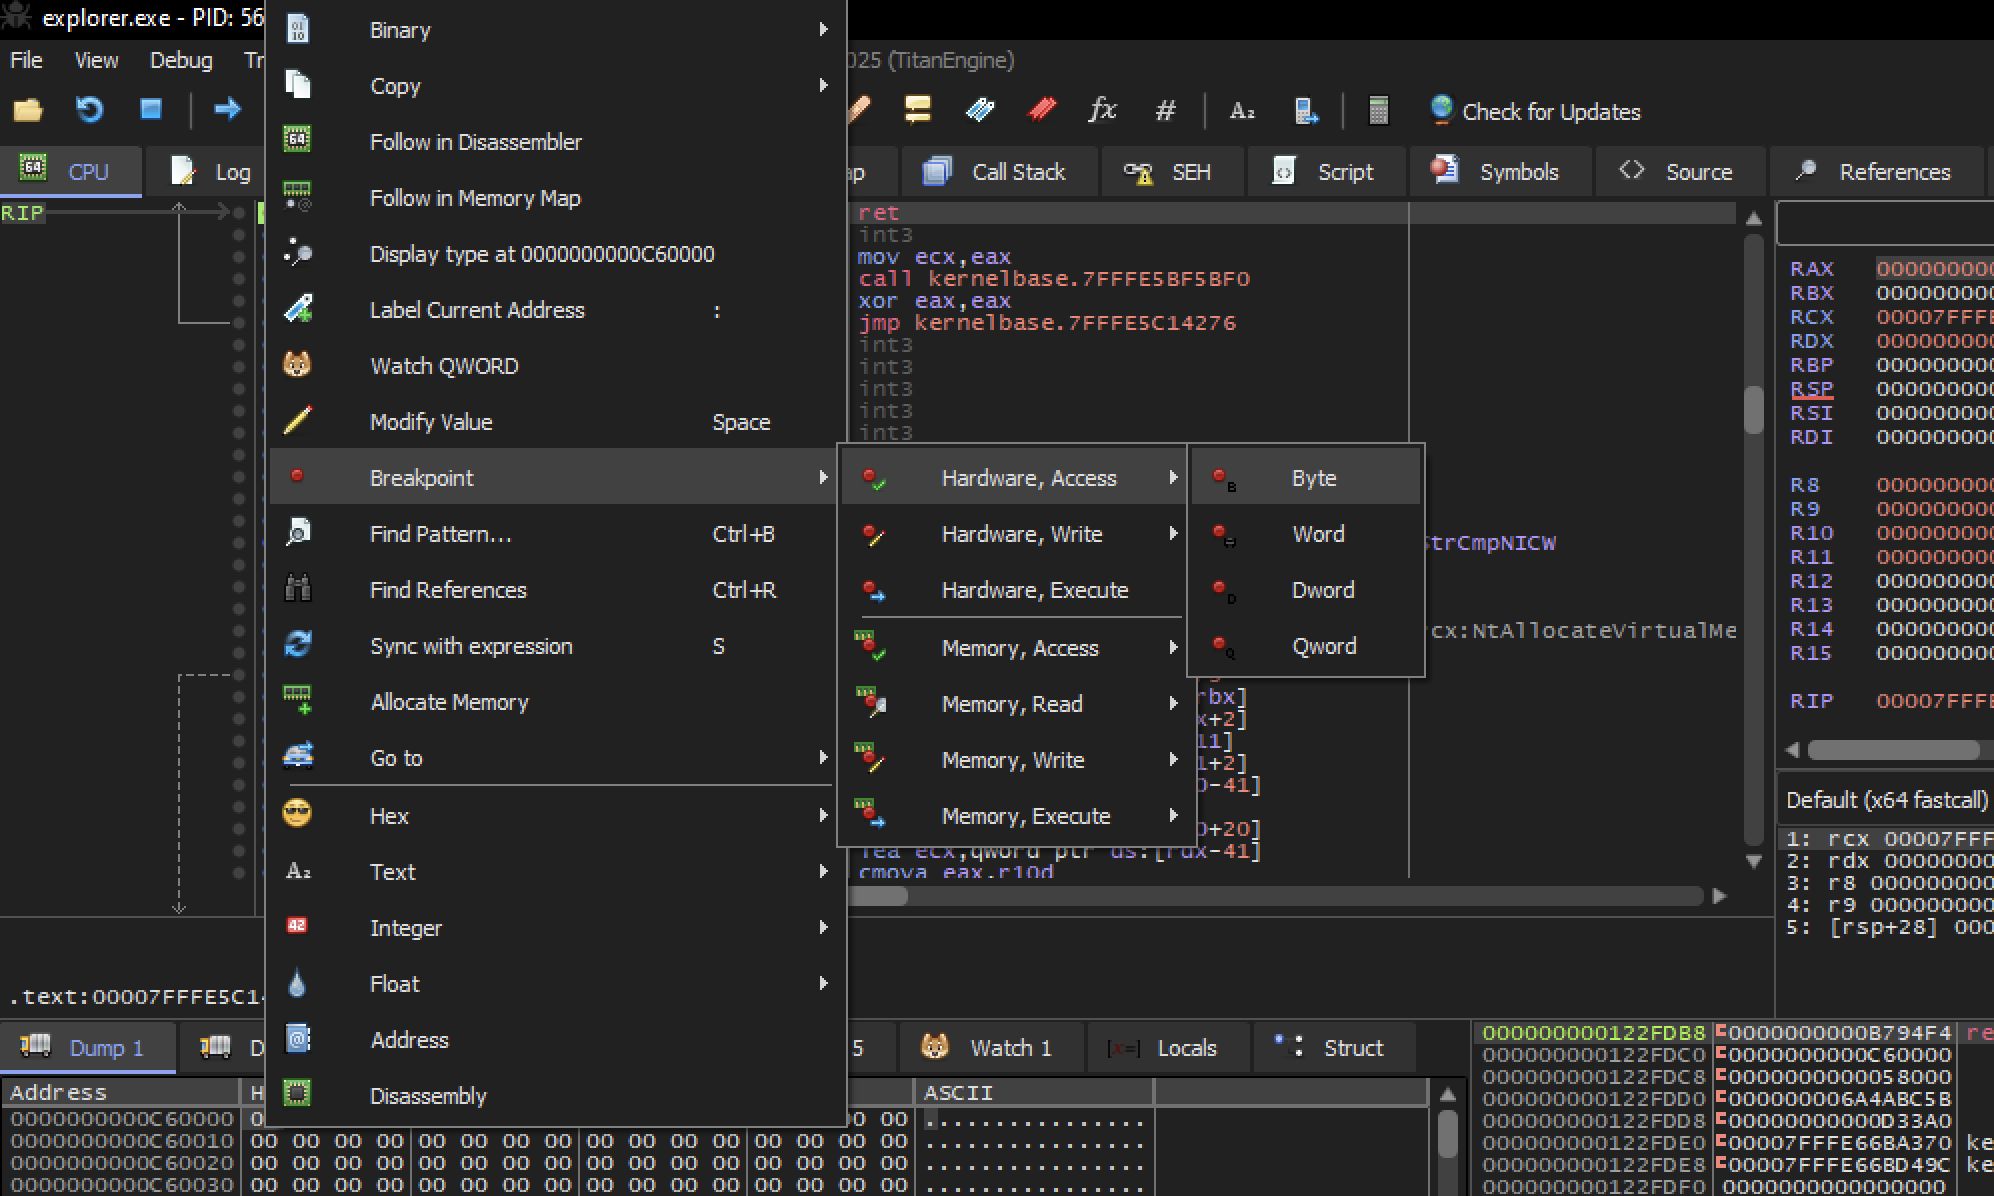Click the hash comments icon in toolbar
The height and width of the screenshot is (1196, 1994).
point(1165,111)
